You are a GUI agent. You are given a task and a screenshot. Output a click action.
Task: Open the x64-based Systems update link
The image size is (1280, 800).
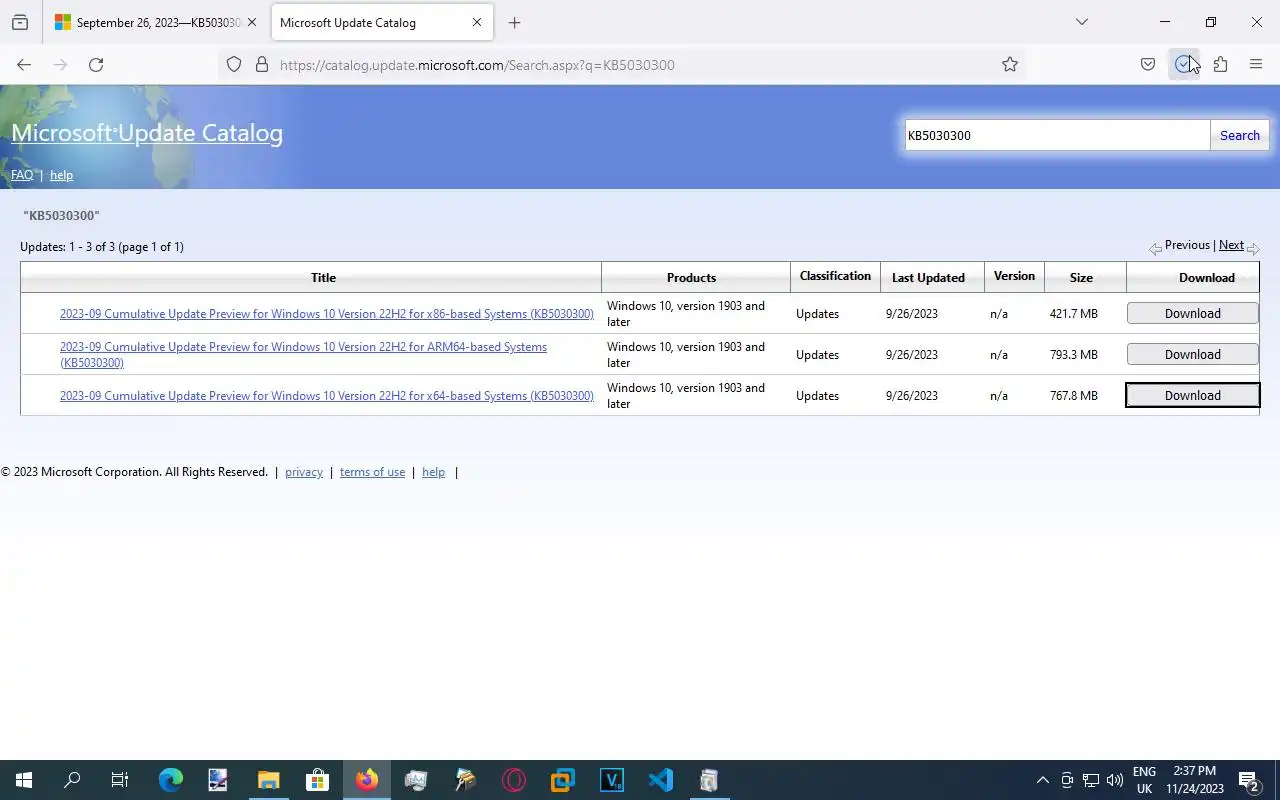tap(326, 396)
